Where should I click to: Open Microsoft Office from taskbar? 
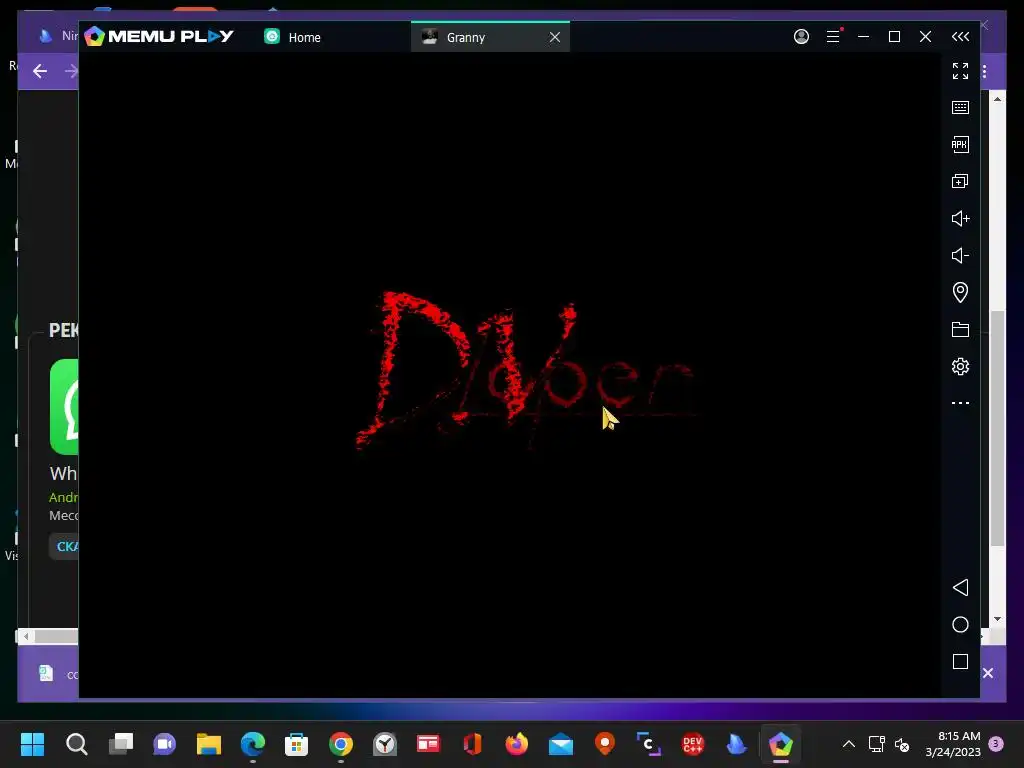pos(473,744)
